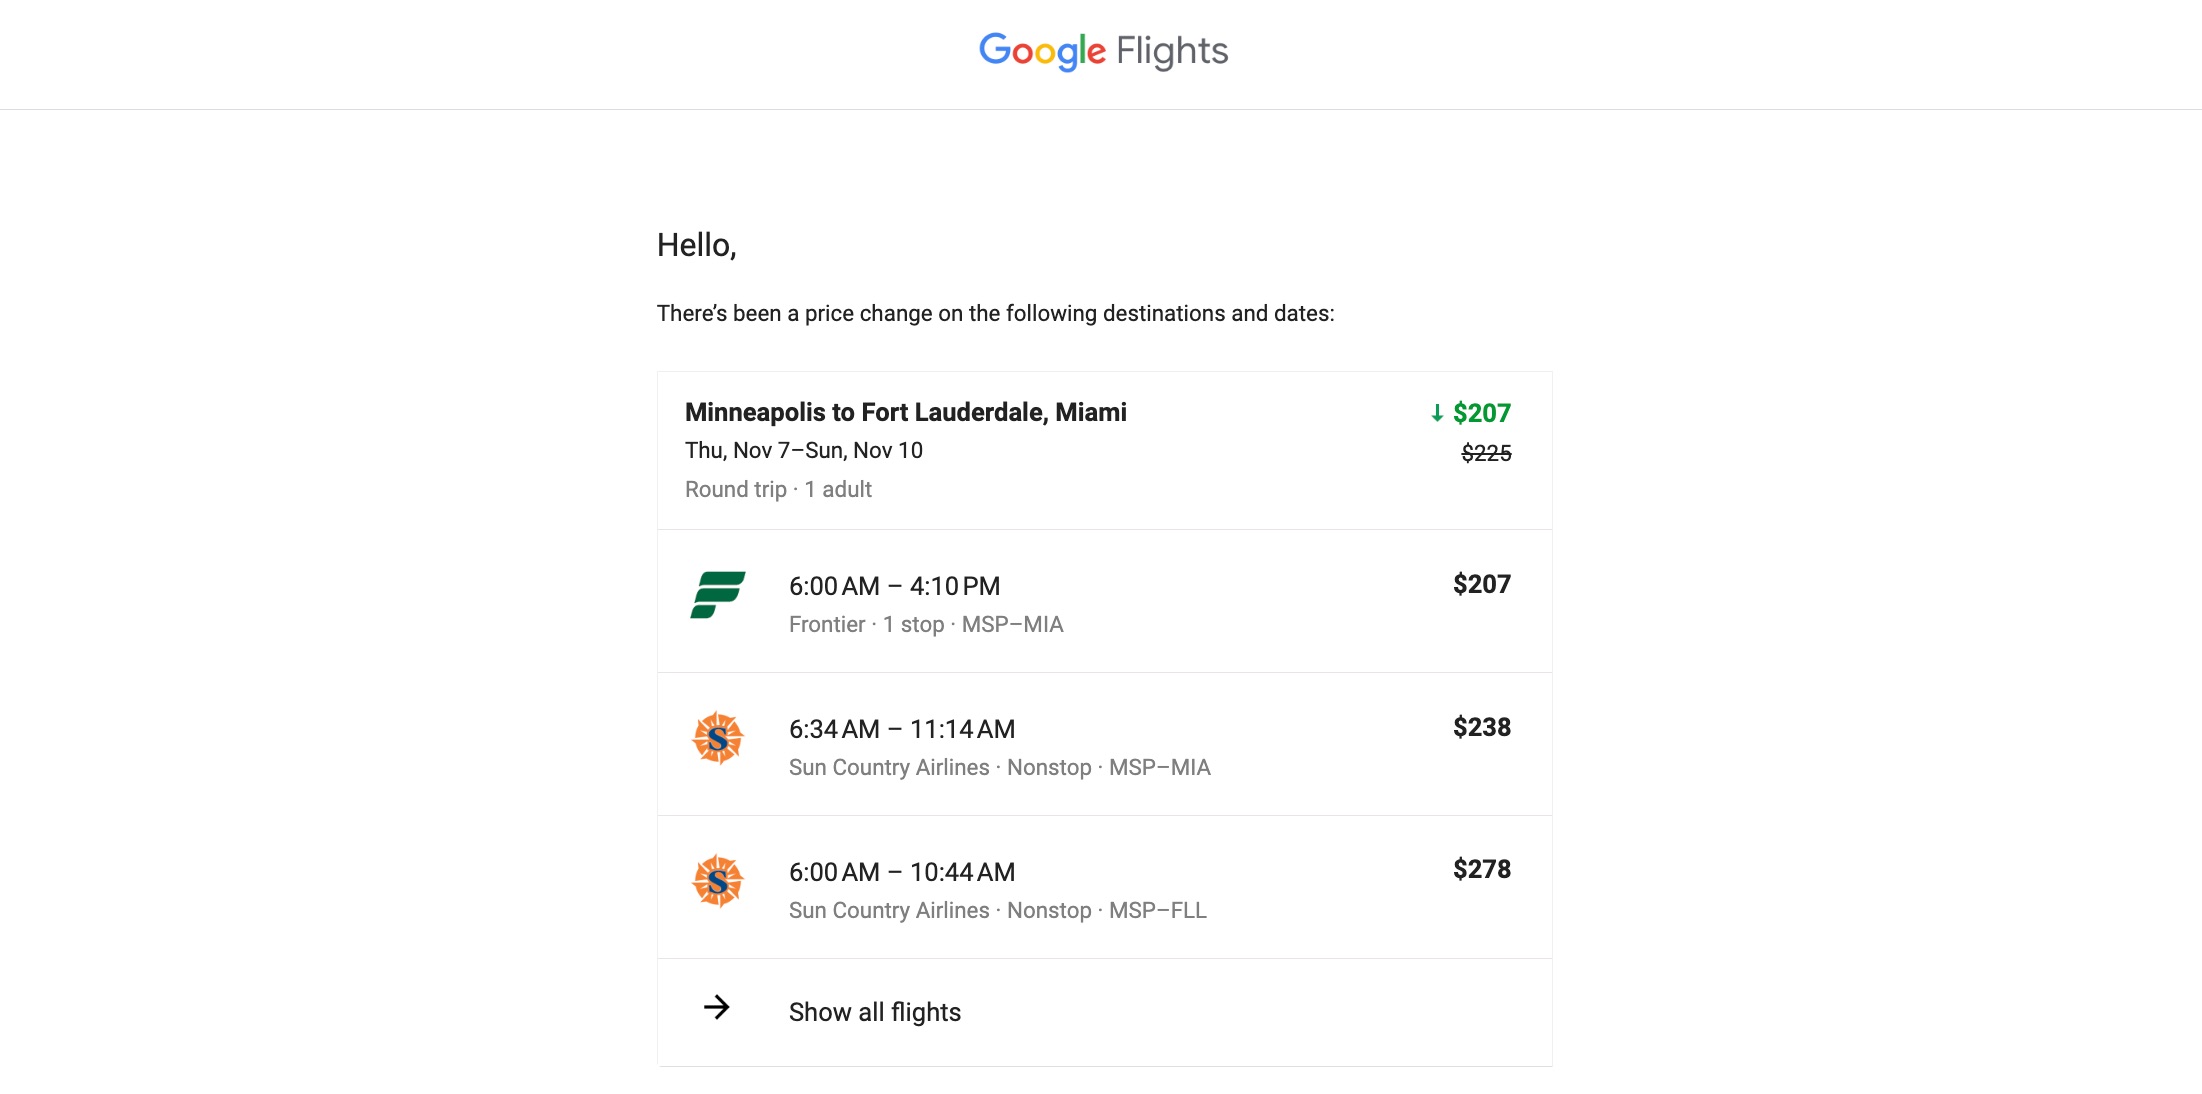
Task: Click the $238 price text
Action: pos(1482,727)
